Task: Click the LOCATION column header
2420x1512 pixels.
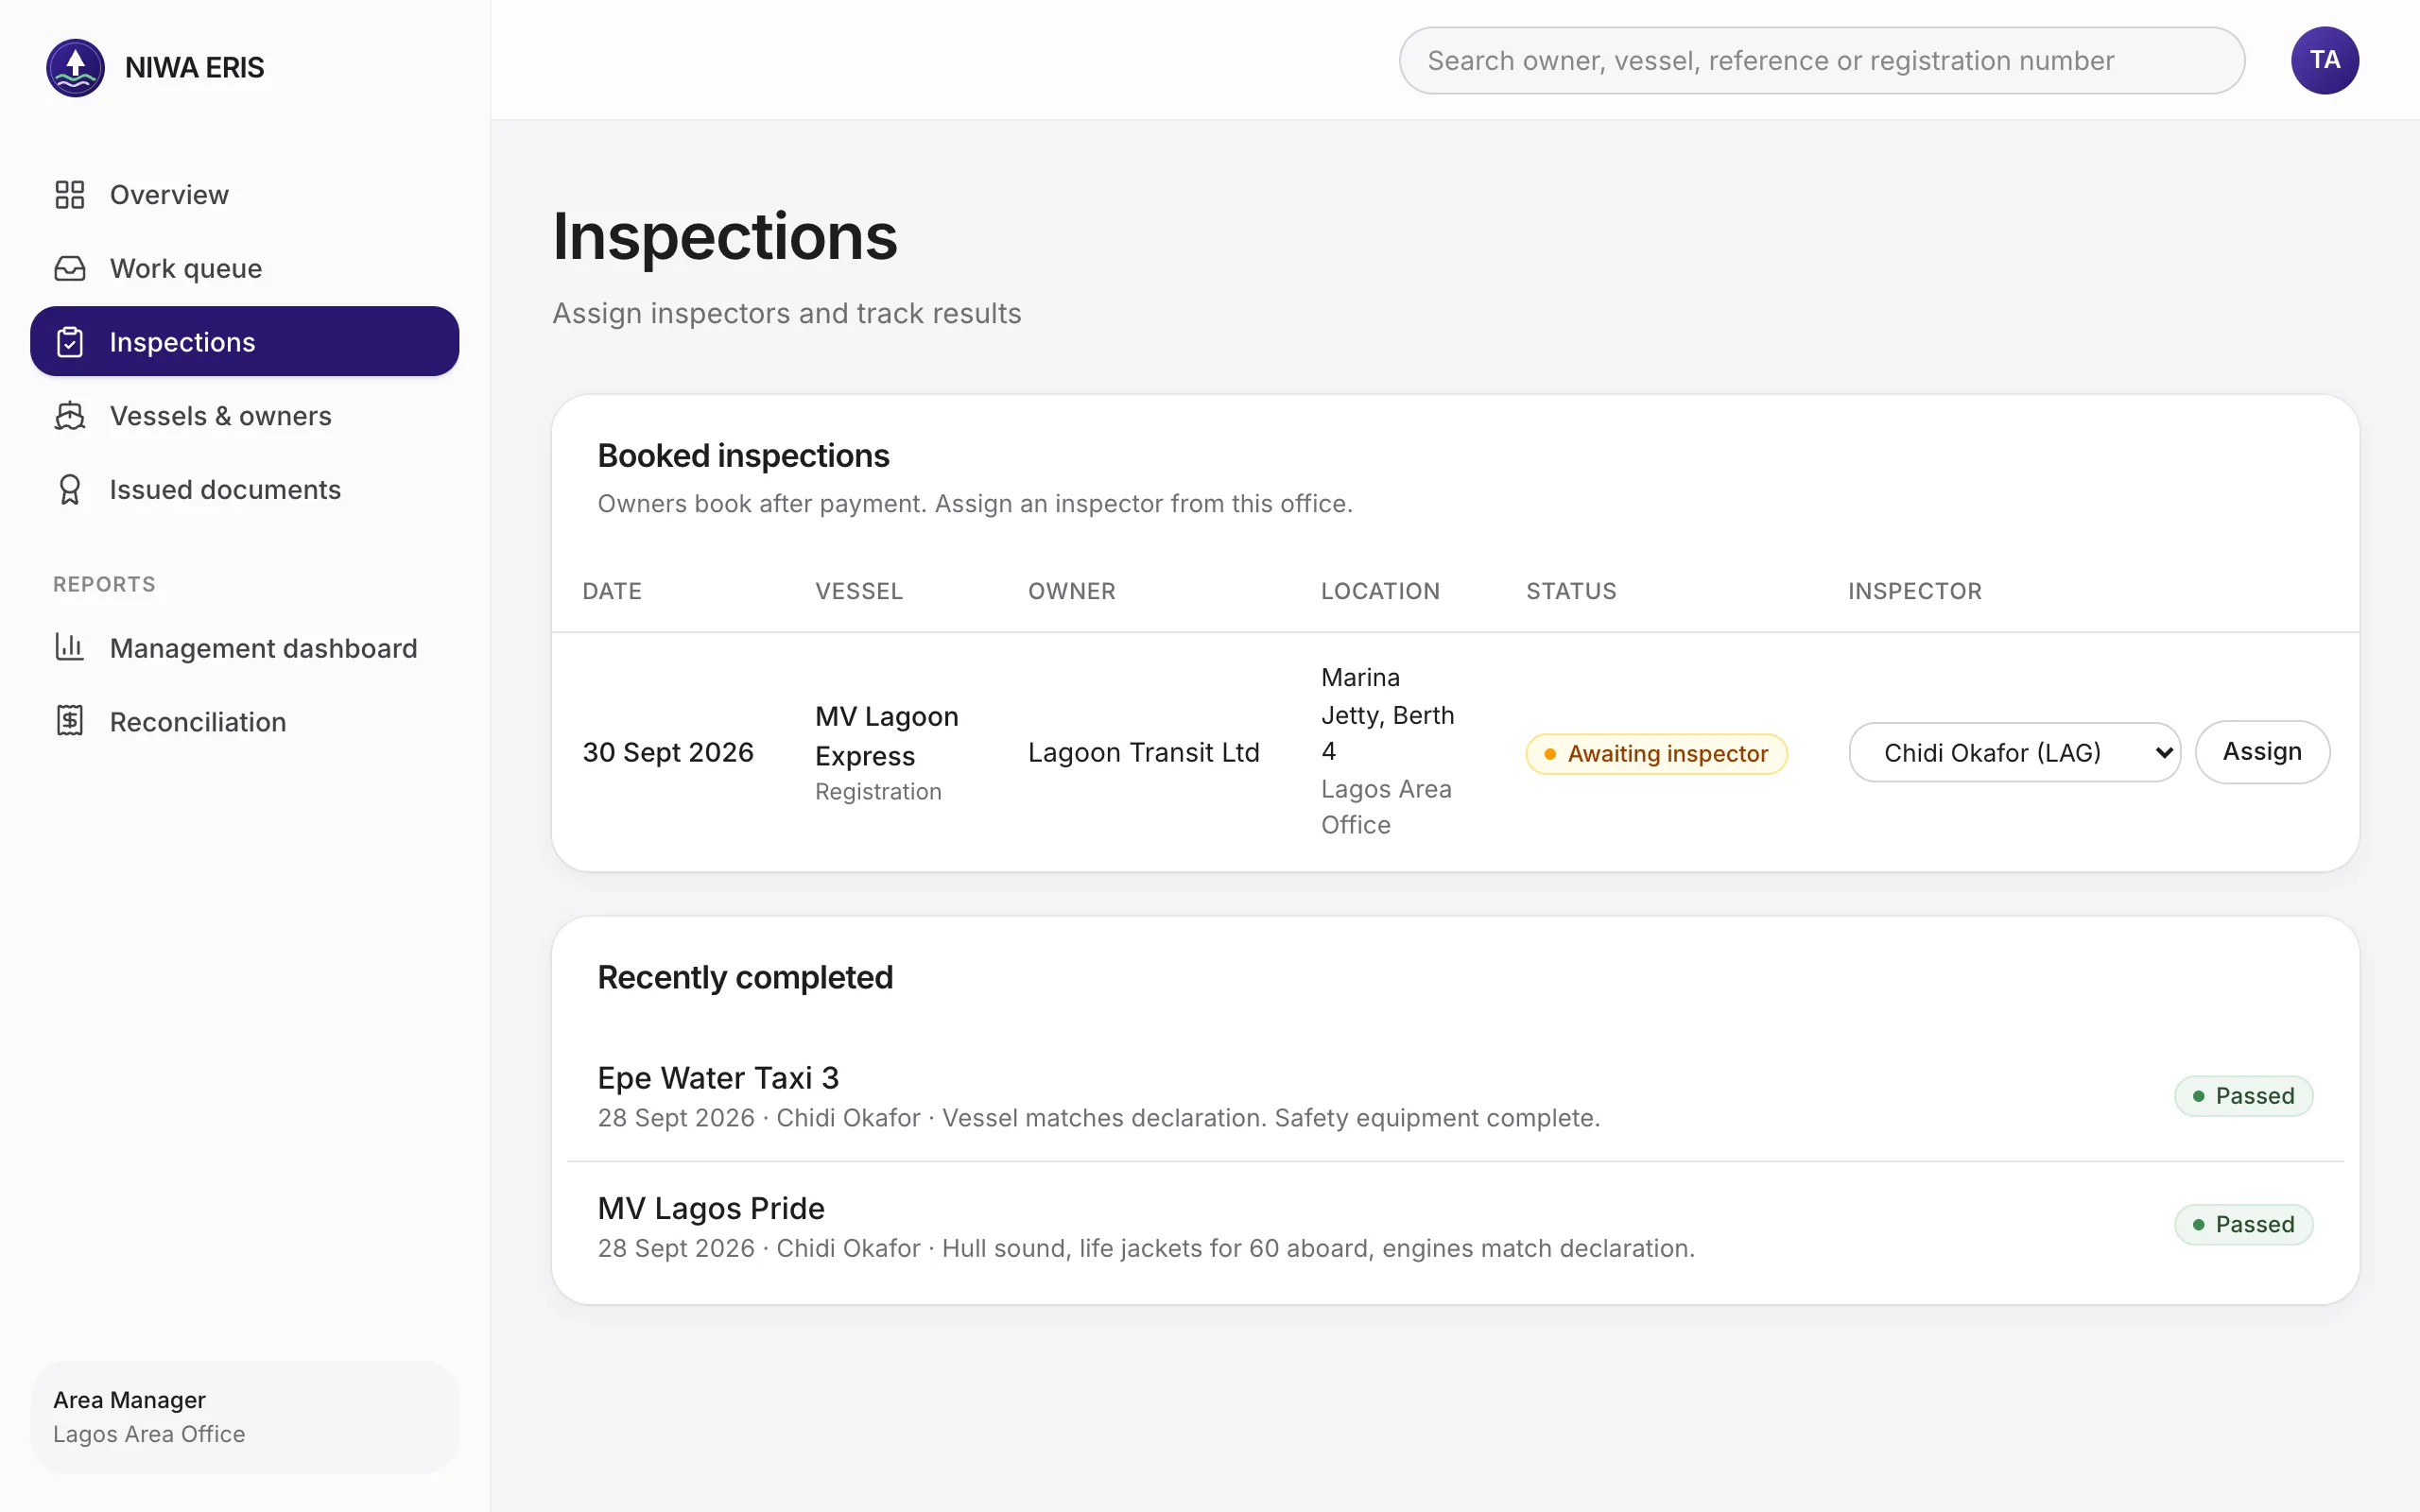Action: [1380, 591]
